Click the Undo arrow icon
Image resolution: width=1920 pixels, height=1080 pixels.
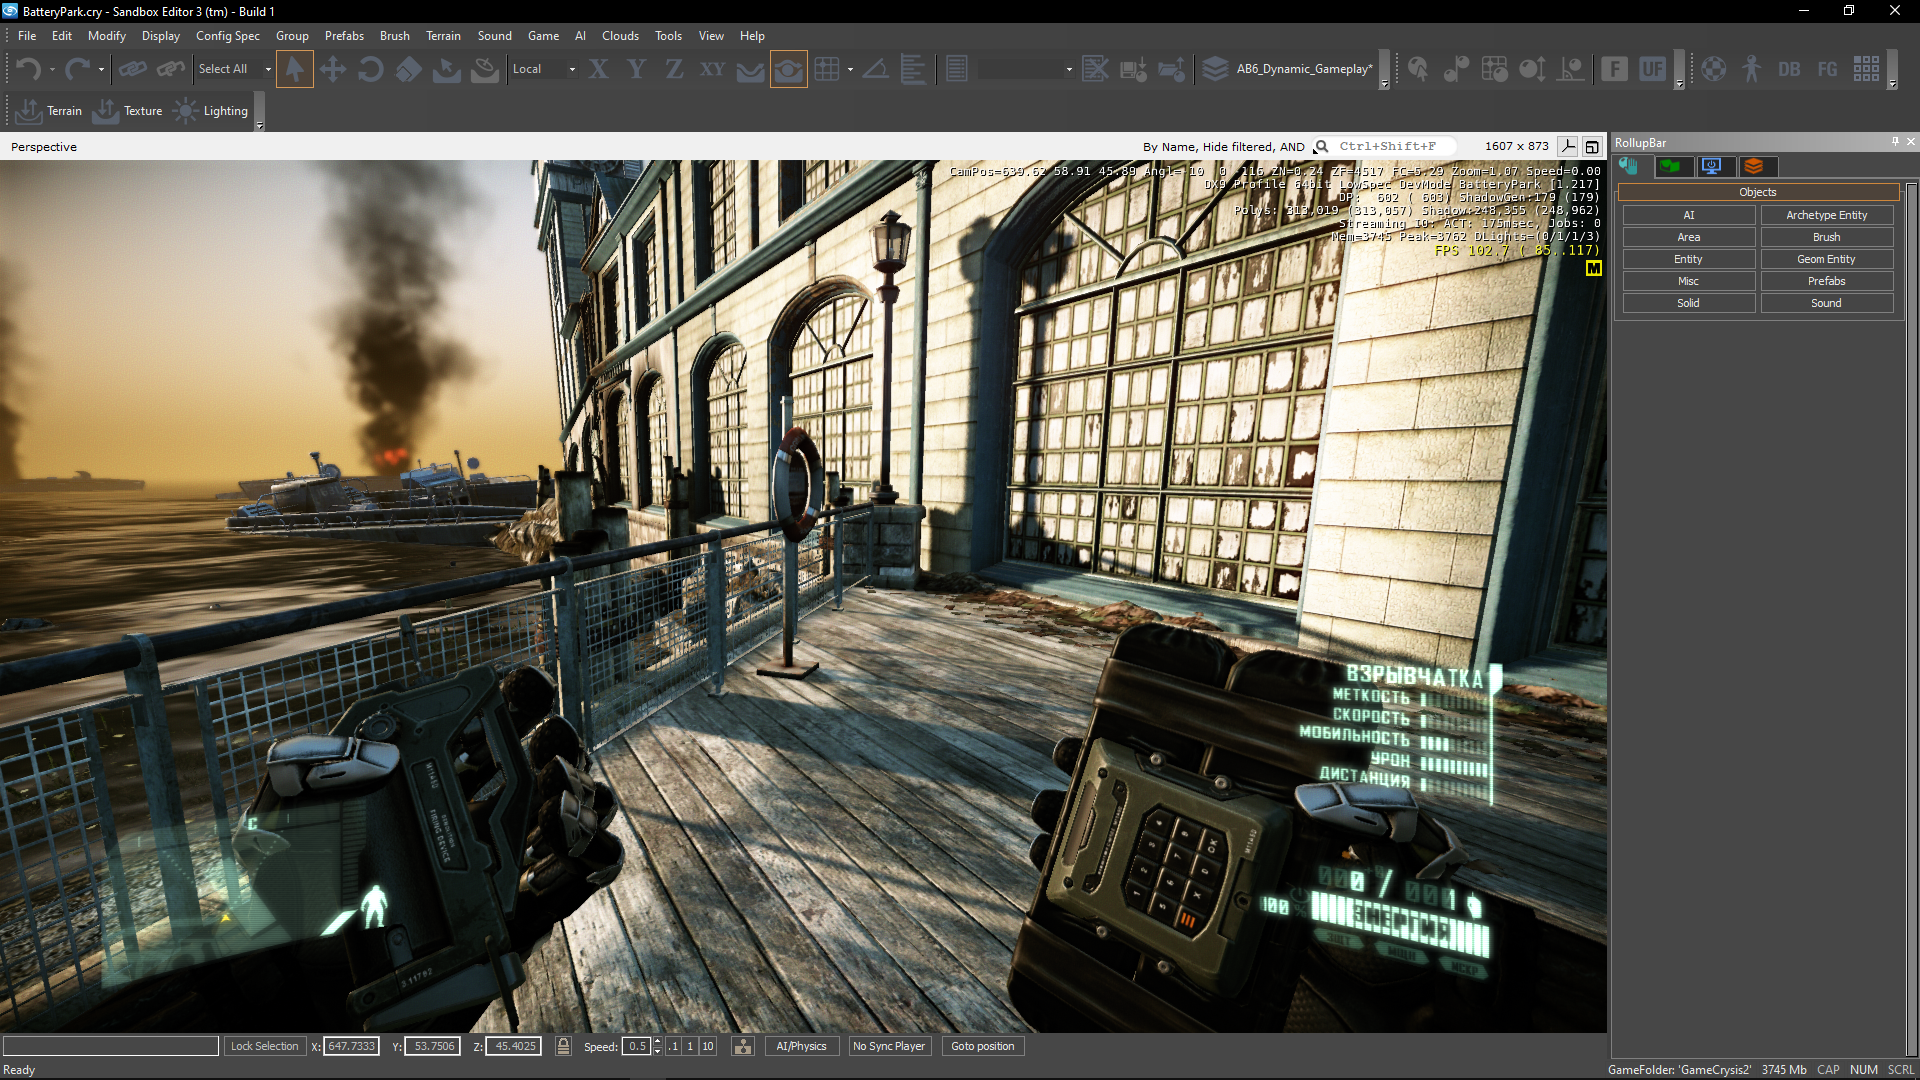click(x=27, y=69)
